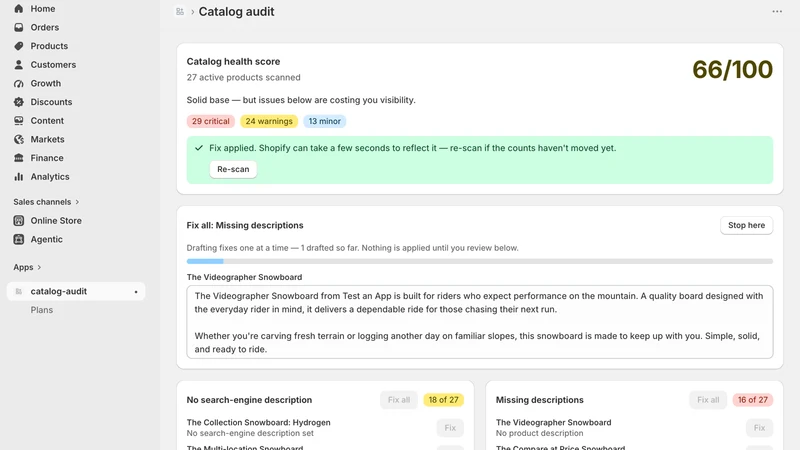800x450 pixels.
Task: Navigate to Customers
Action: tap(53, 65)
